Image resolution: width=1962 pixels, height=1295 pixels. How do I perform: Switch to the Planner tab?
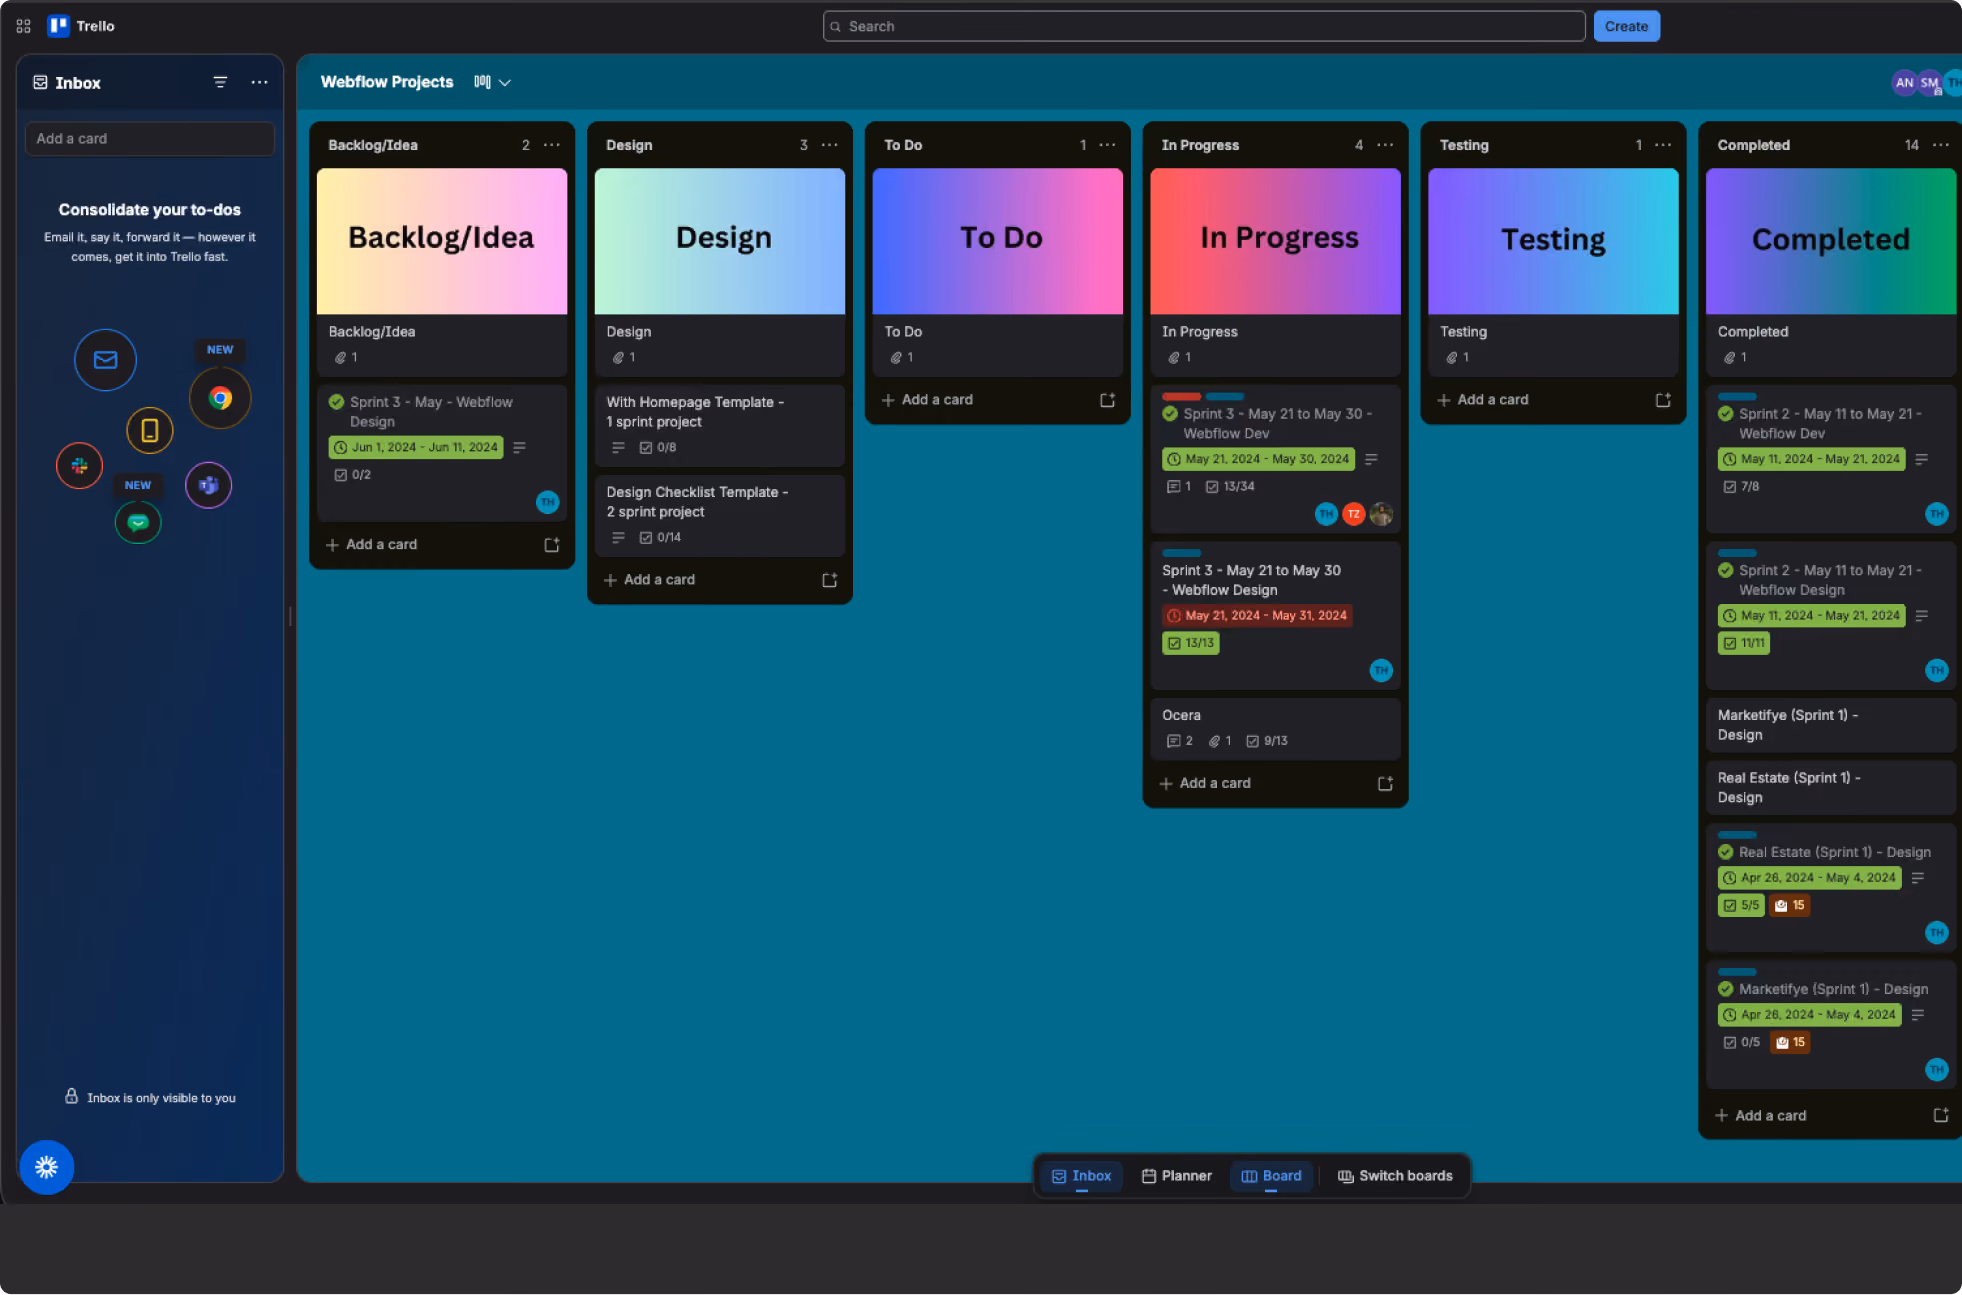[1176, 1176]
